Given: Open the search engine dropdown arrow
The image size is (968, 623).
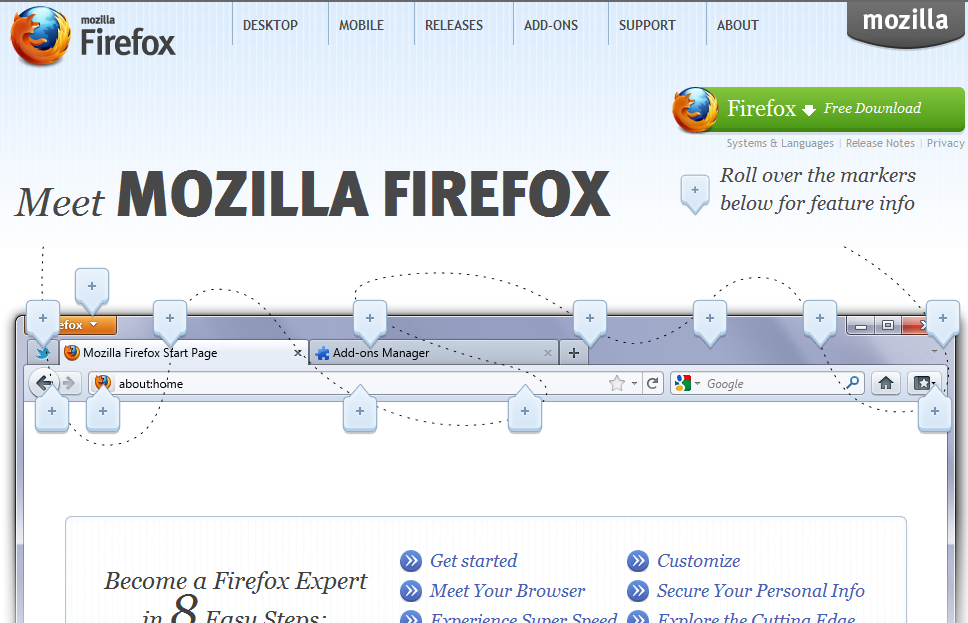Looking at the screenshot, I should pyautogui.click(x=698, y=383).
